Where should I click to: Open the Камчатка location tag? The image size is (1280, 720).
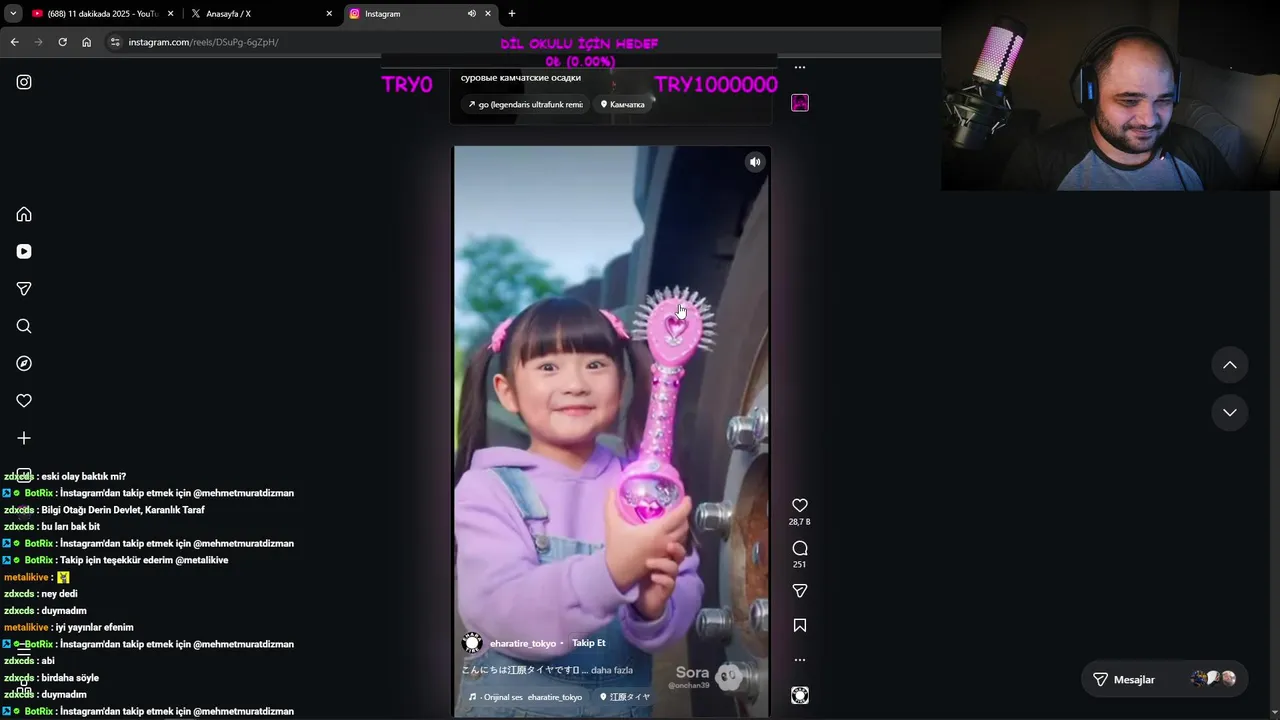tap(622, 104)
